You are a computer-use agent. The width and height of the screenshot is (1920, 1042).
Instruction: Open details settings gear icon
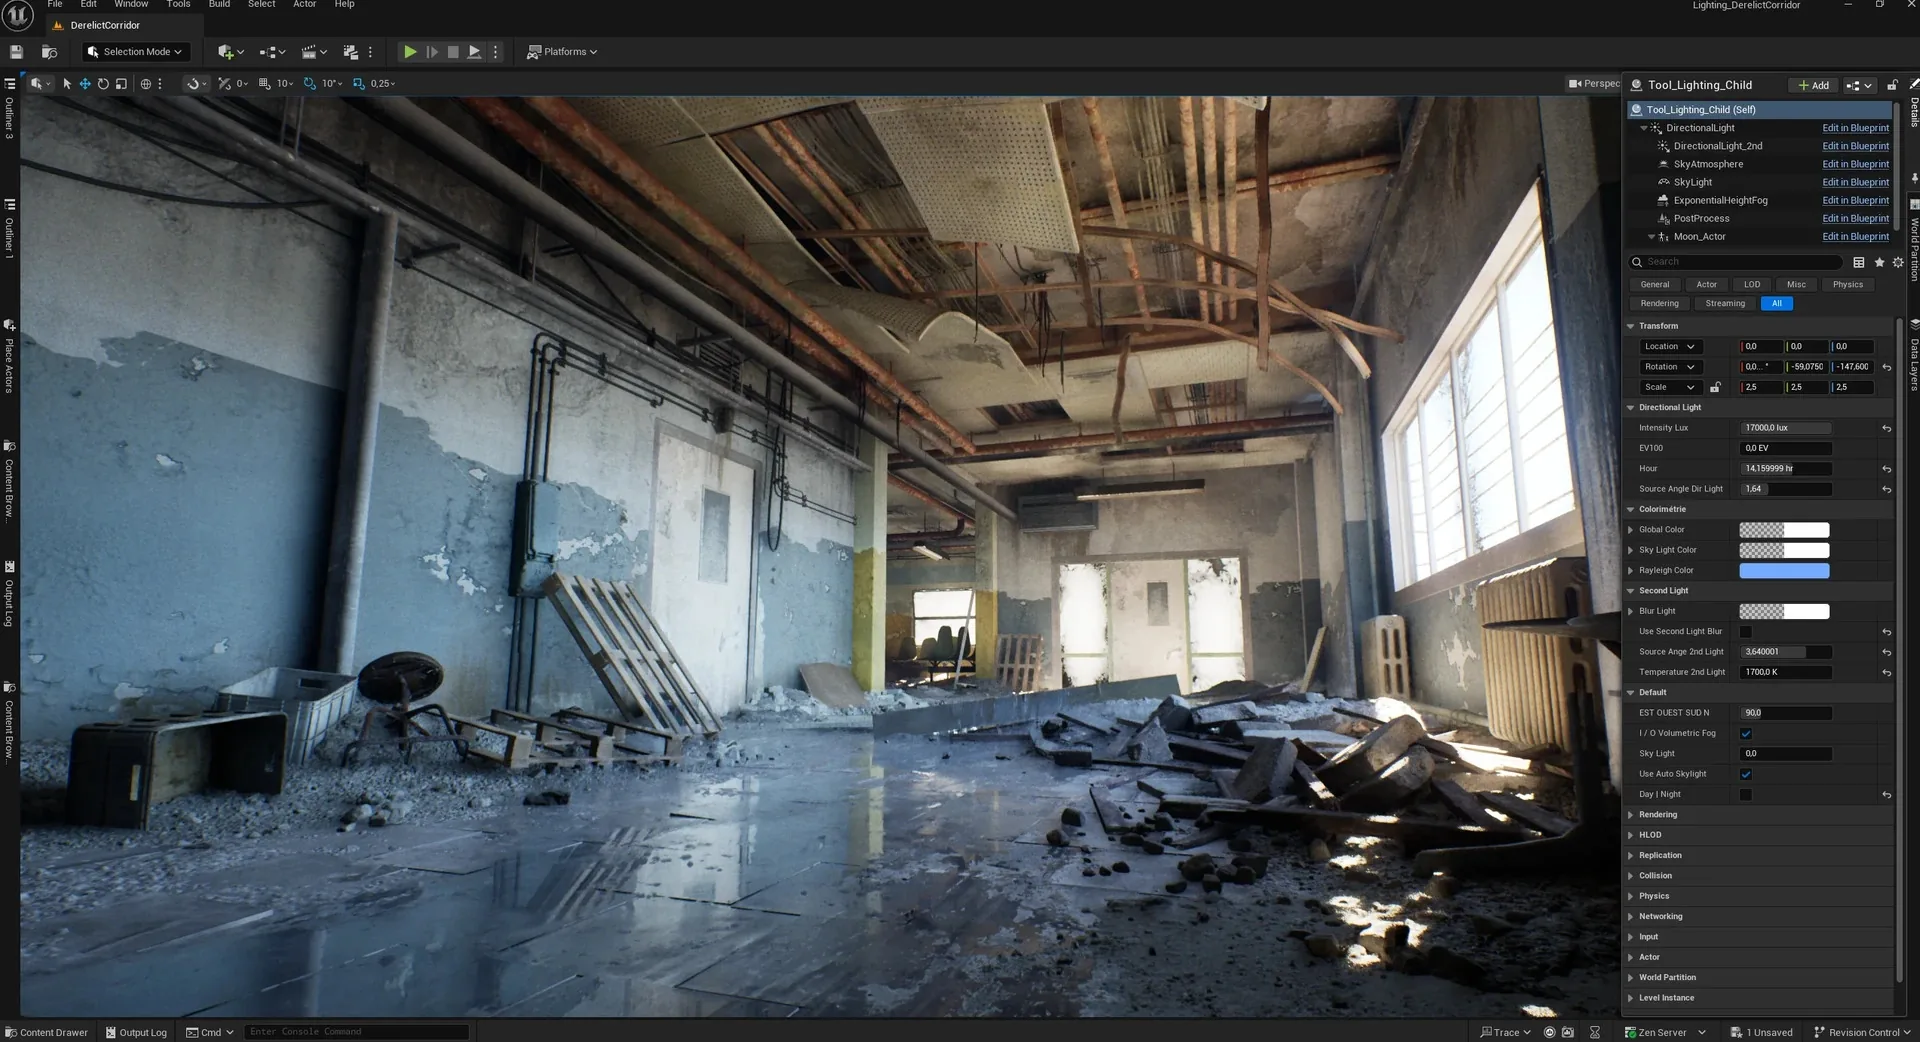pyautogui.click(x=1898, y=262)
